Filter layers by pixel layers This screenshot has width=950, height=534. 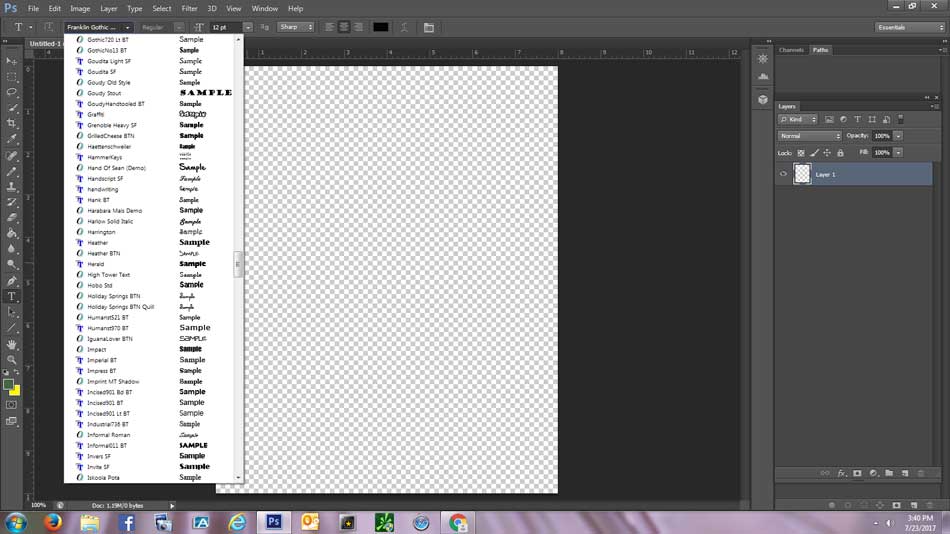(x=829, y=119)
